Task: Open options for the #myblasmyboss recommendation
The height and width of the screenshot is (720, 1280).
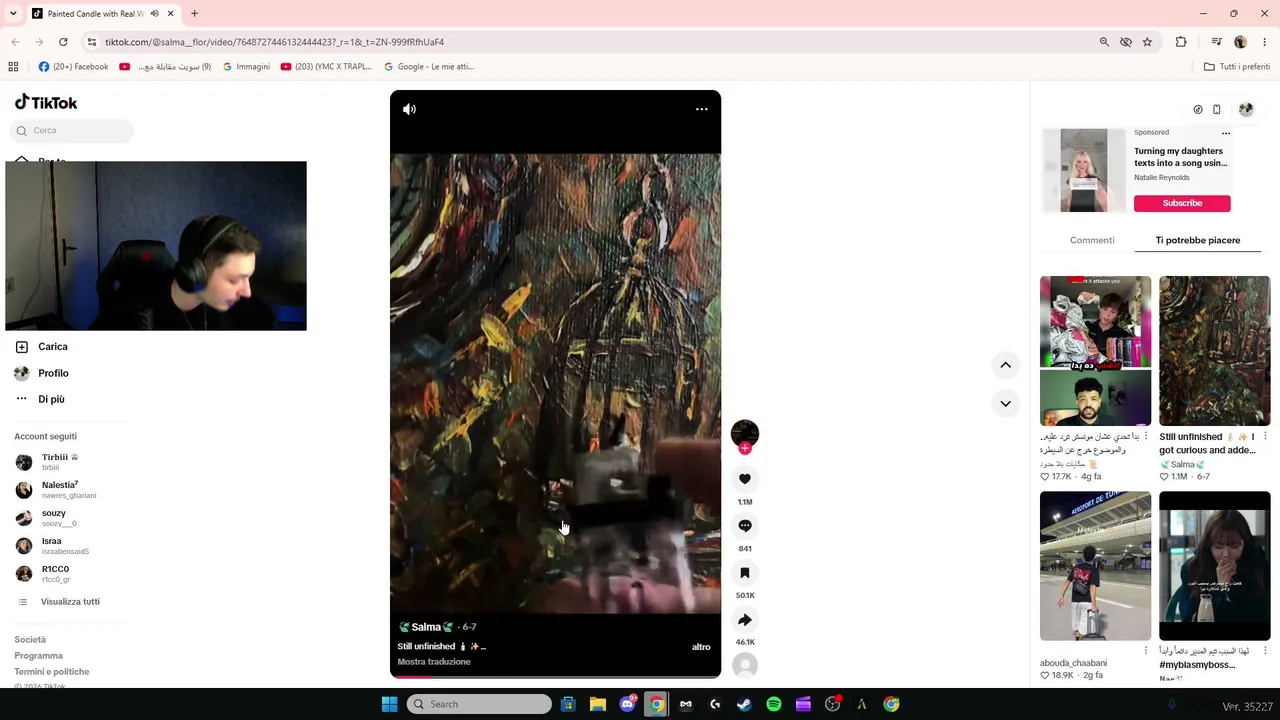Action: [x=1265, y=651]
